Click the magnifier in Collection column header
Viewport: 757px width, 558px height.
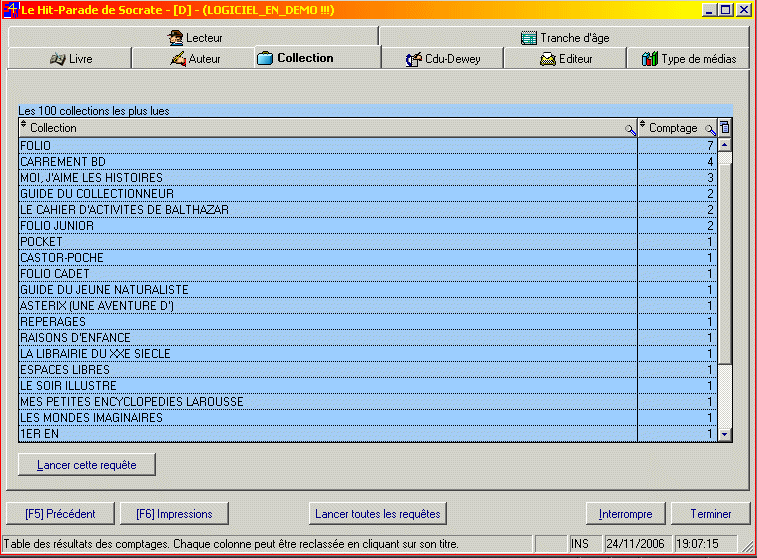630,129
